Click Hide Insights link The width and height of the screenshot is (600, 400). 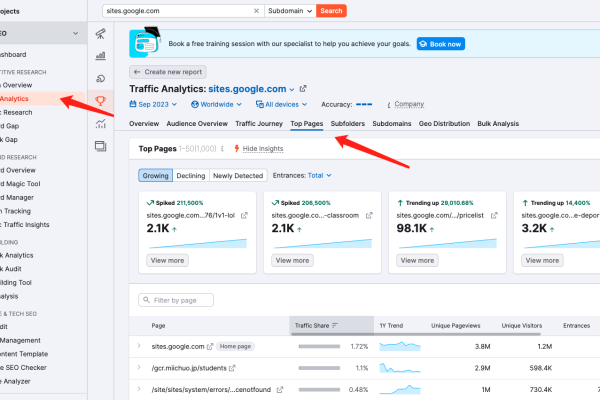[x=263, y=149]
